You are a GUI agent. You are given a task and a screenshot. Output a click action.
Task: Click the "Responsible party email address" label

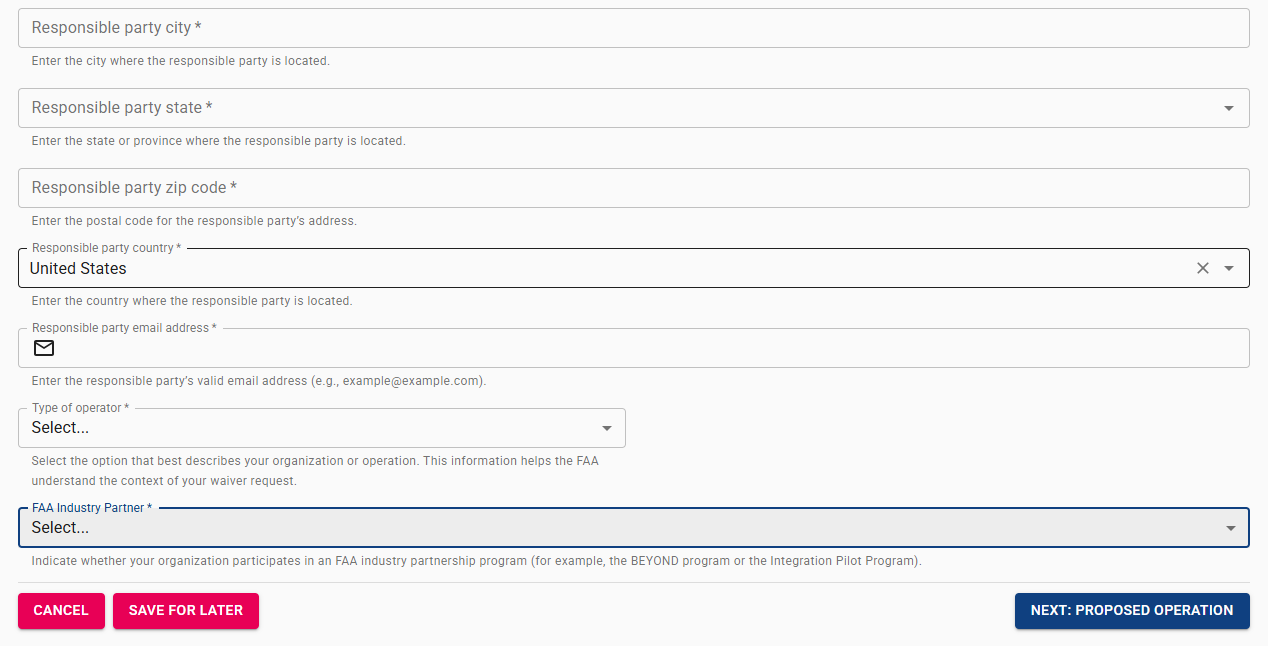(124, 328)
